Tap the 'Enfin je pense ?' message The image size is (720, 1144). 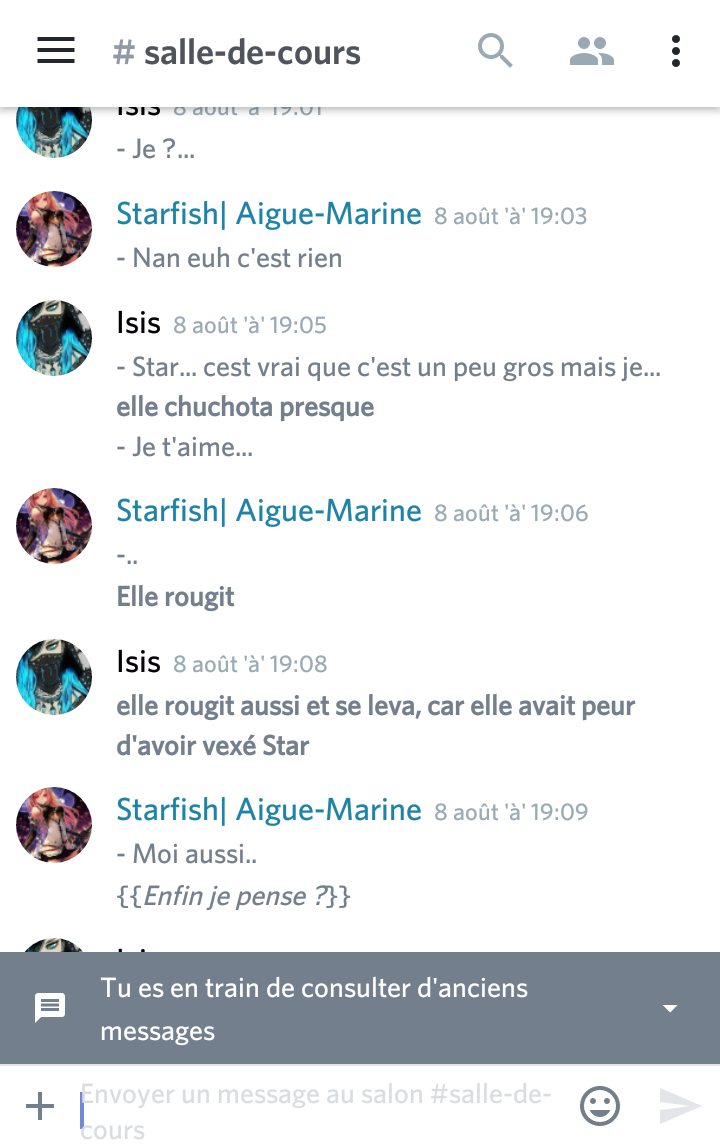[234, 896]
